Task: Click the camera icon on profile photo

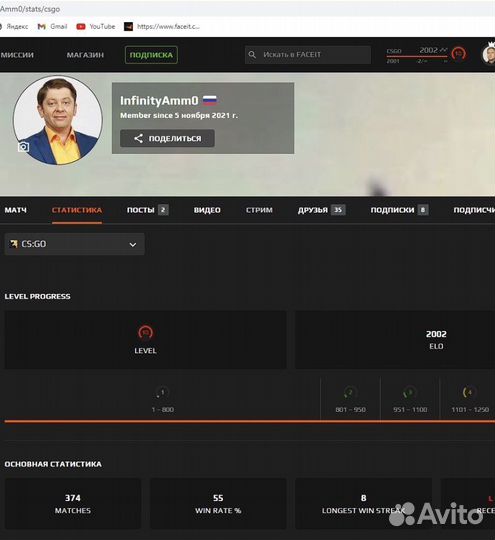Action: coord(23,147)
